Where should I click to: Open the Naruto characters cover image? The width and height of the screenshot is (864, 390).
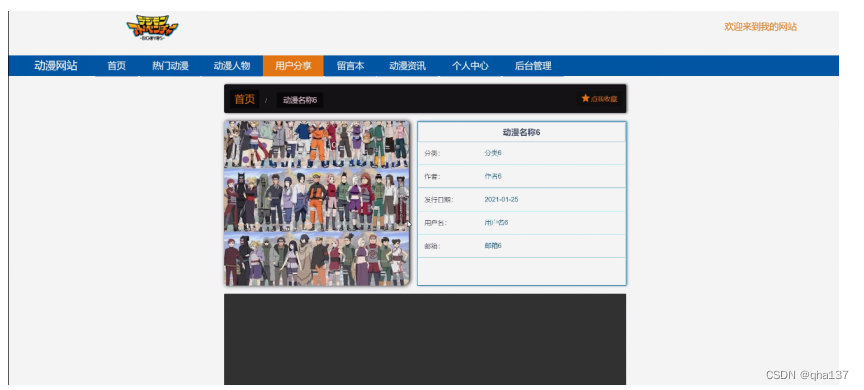tap(317, 203)
